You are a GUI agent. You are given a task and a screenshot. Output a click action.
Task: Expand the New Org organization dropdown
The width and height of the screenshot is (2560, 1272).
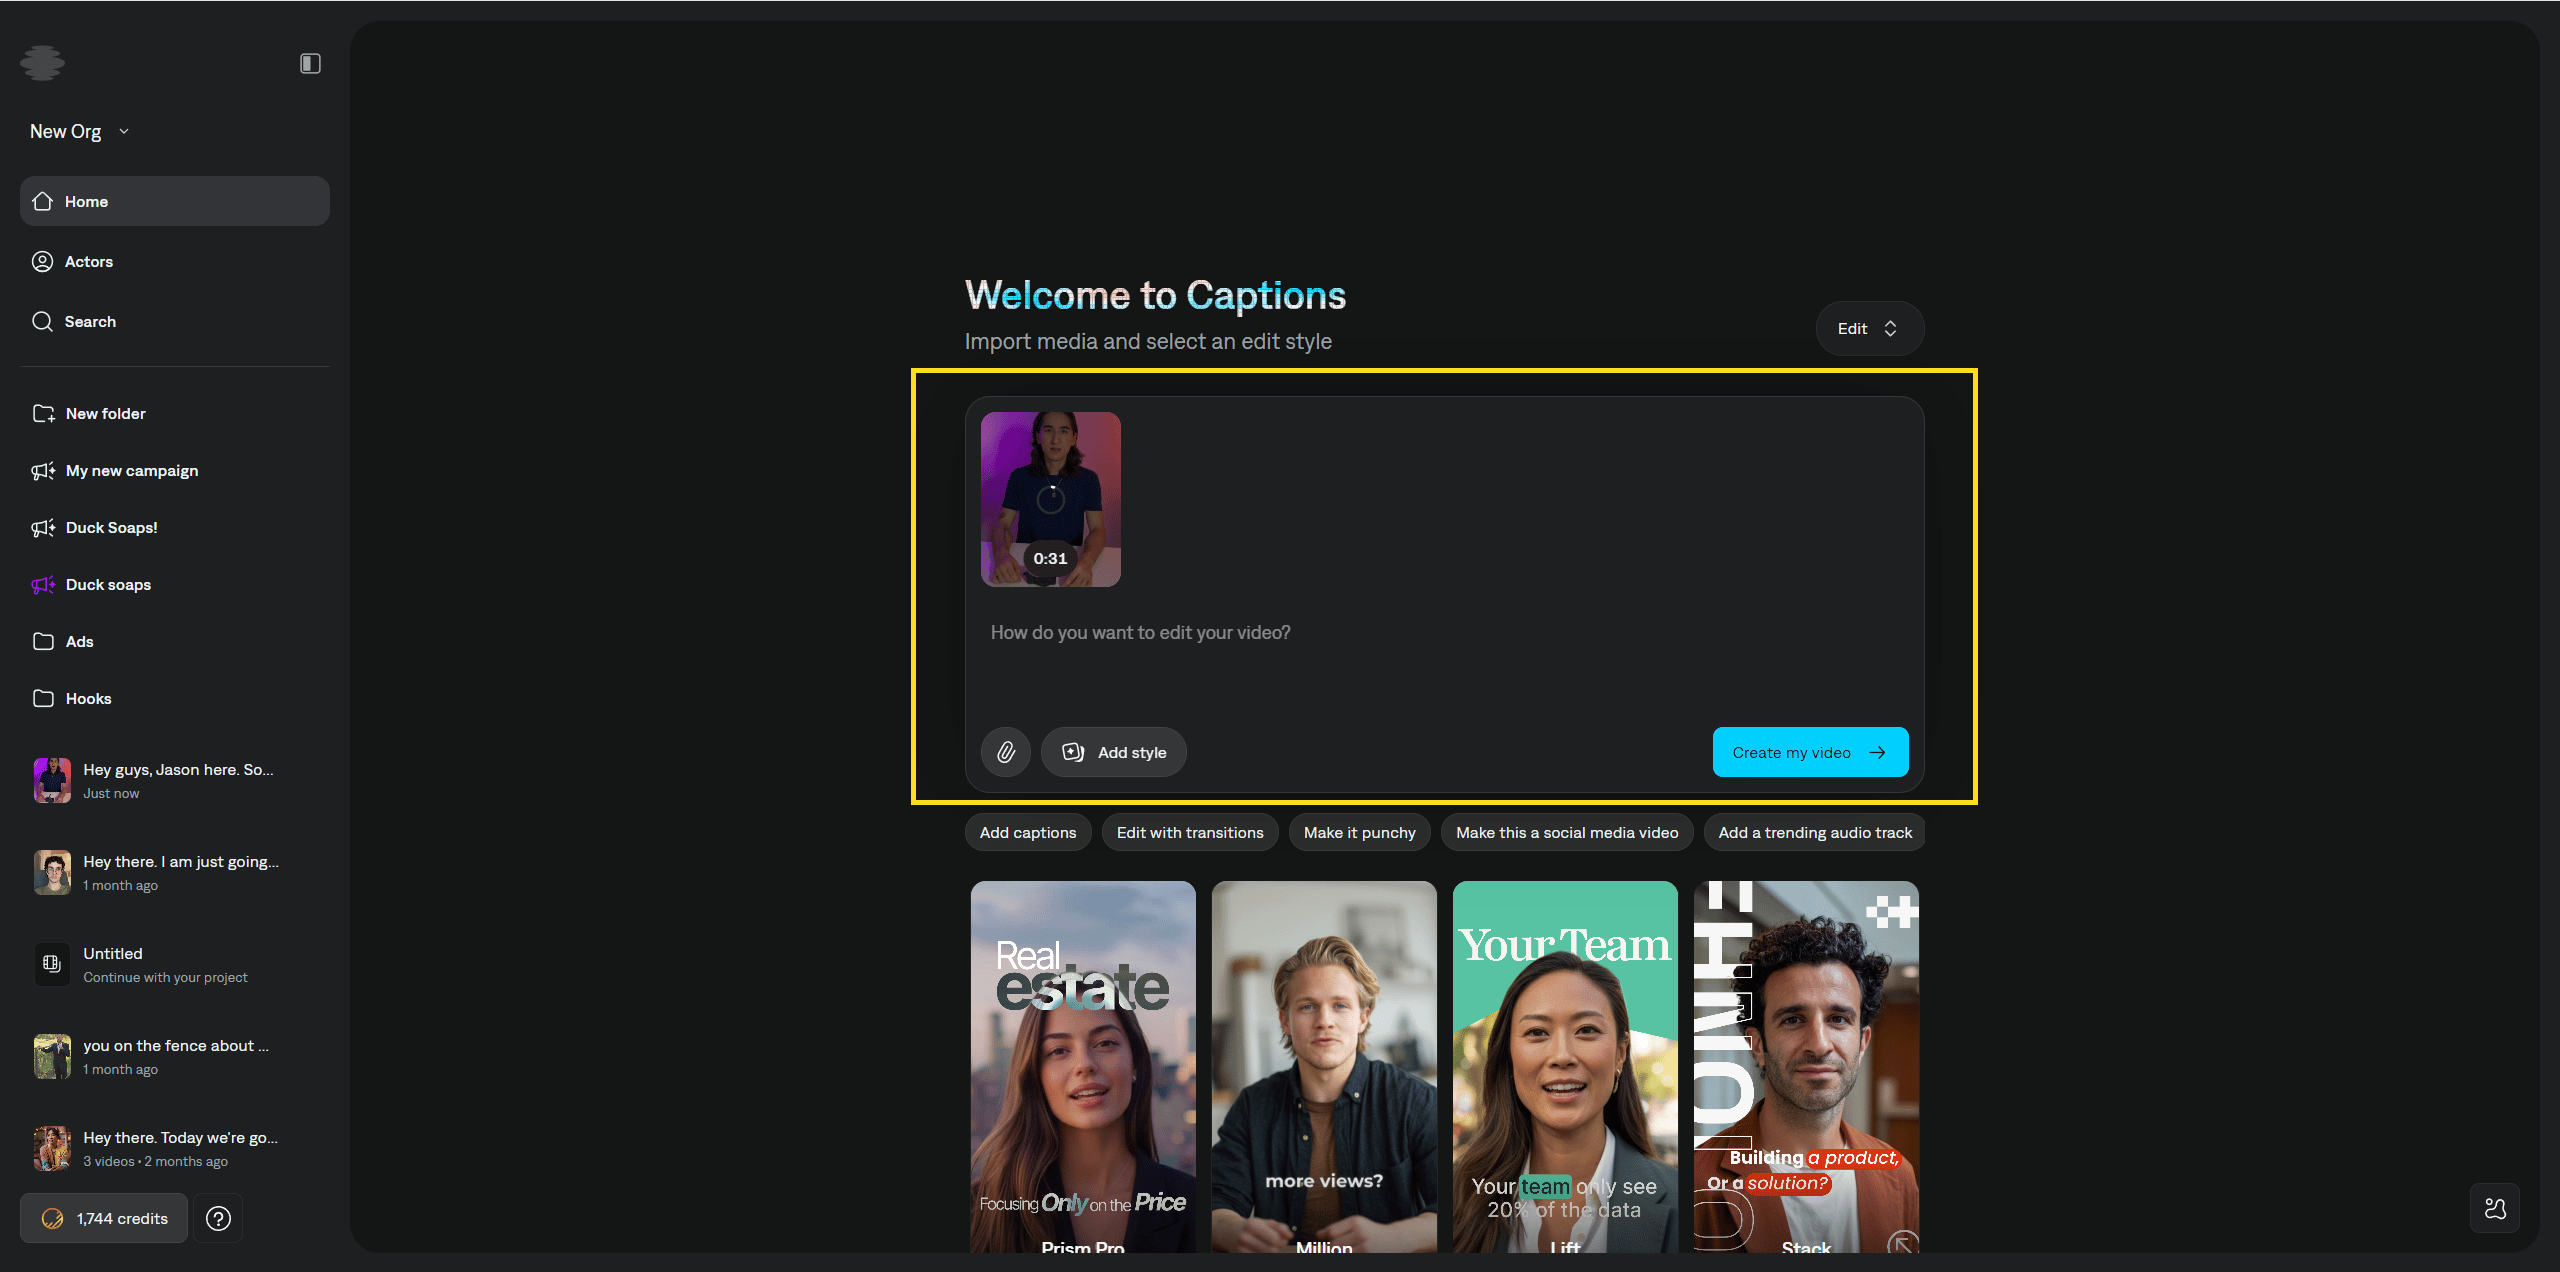tap(80, 131)
